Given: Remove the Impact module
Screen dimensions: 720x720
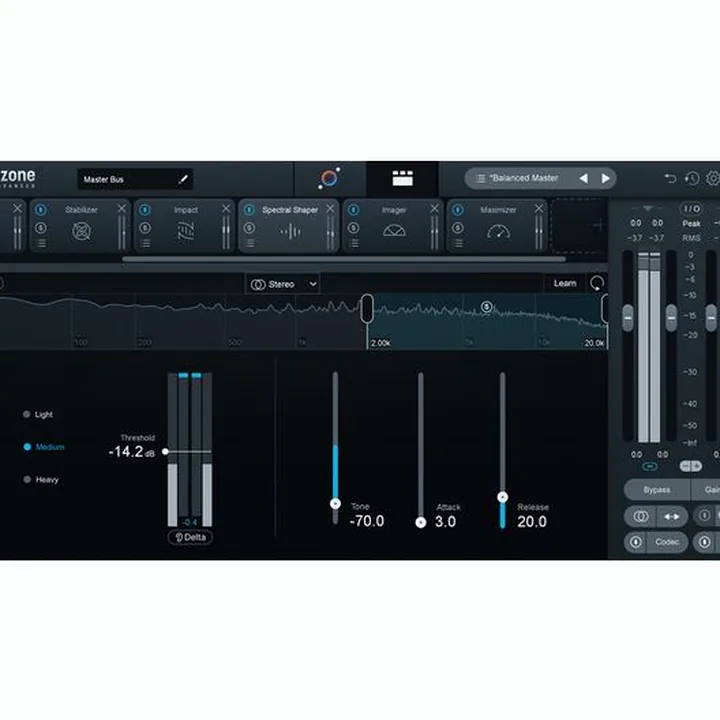Looking at the screenshot, I should (x=226, y=208).
